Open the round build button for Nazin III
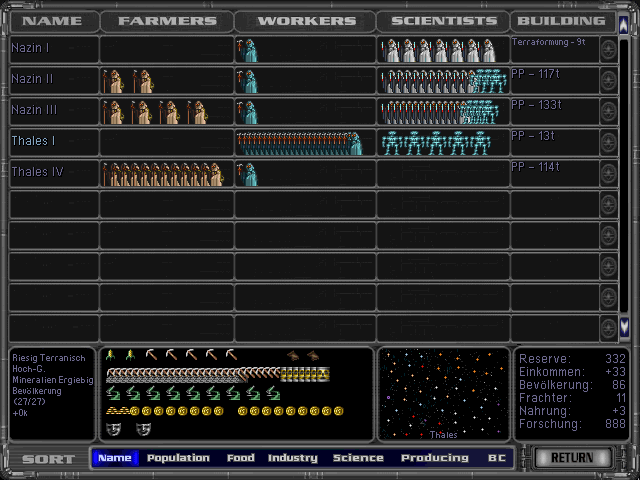Image resolution: width=640 pixels, height=480 pixels. coord(608,112)
